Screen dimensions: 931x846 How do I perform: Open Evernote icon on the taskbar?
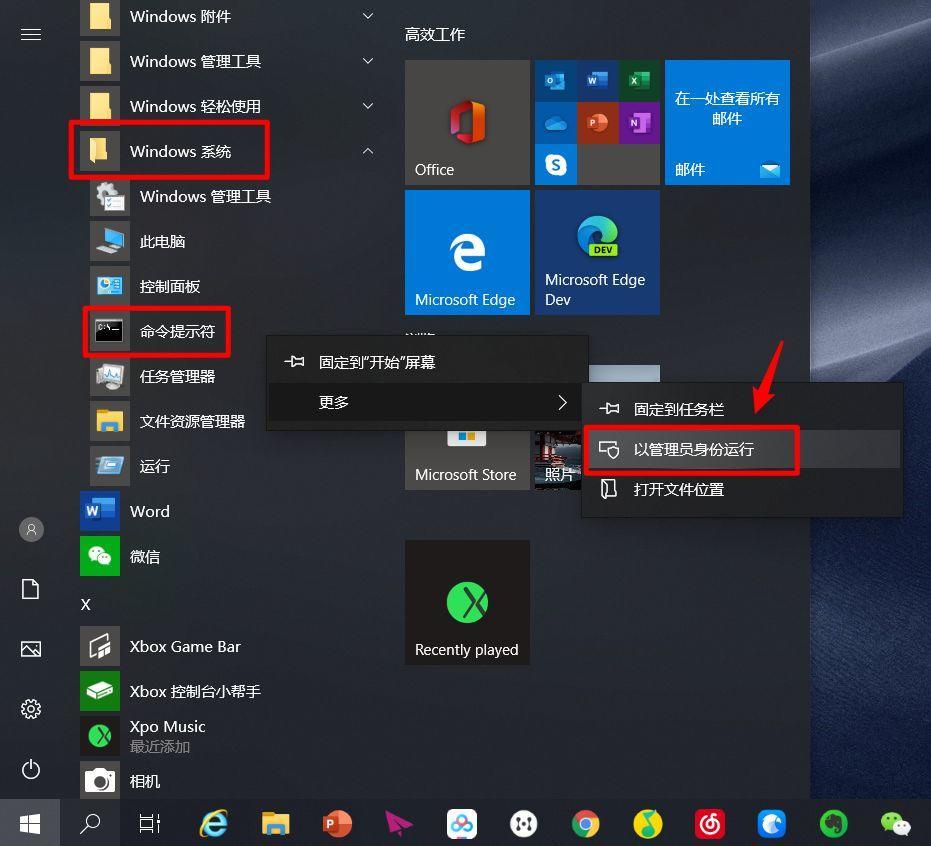[x=834, y=823]
